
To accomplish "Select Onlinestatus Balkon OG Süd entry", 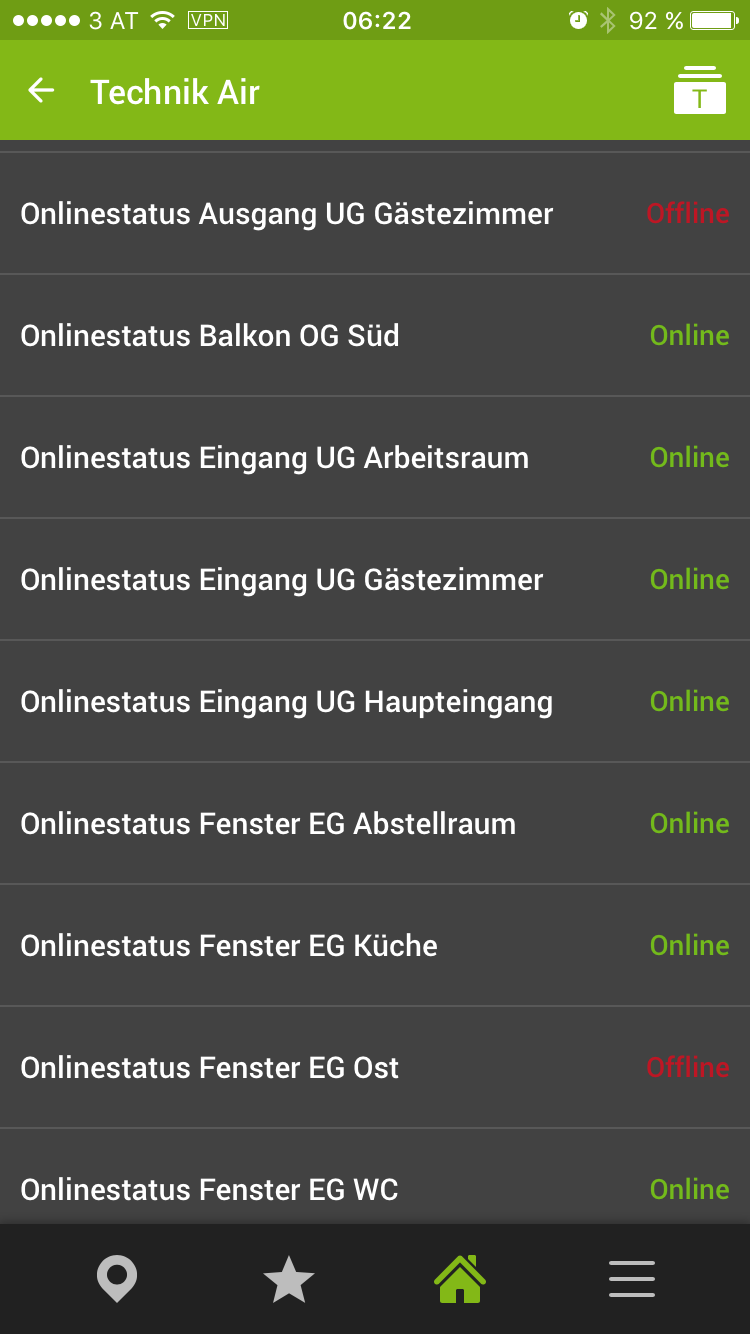I will [x=210, y=336].
